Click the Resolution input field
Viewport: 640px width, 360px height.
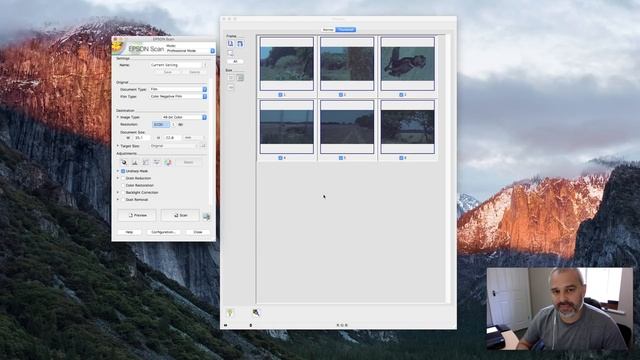click(161, 124)
